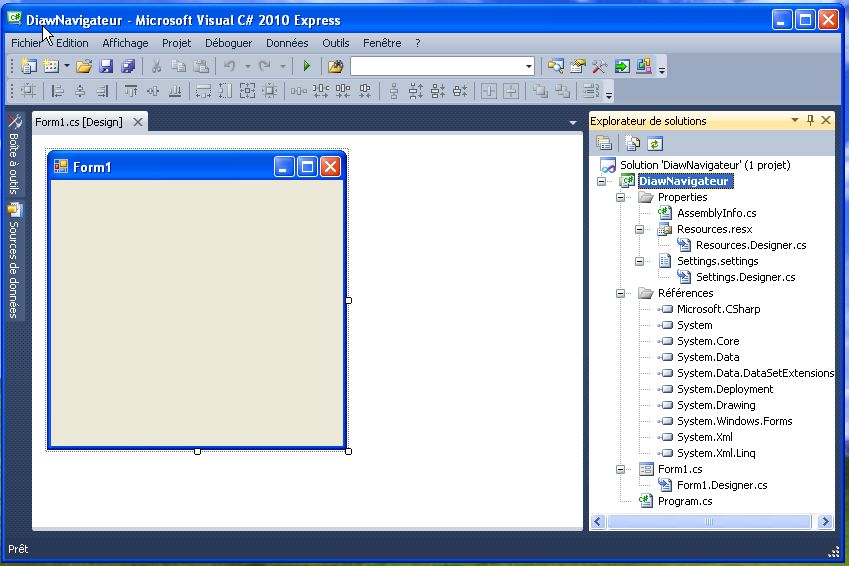Image resolution: width=849 pixels, height=566 pixels.
Task: Click the New Project toolbar icon
Action: [x=28, y=66]
